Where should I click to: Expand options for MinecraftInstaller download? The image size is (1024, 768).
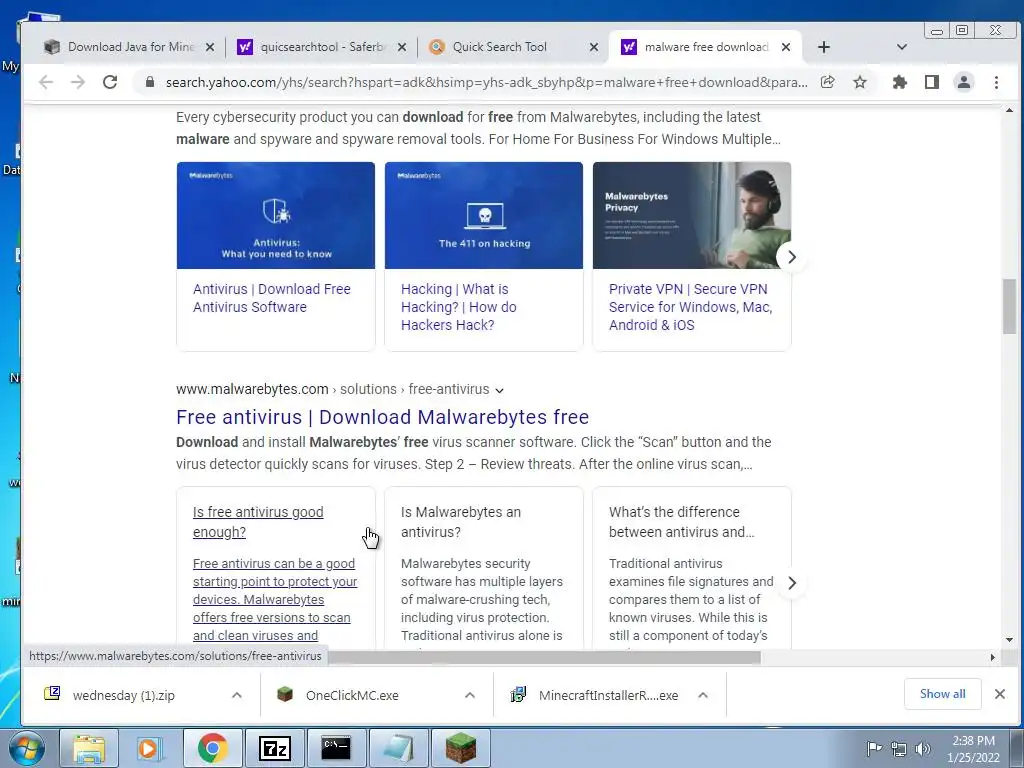[703, 696]
